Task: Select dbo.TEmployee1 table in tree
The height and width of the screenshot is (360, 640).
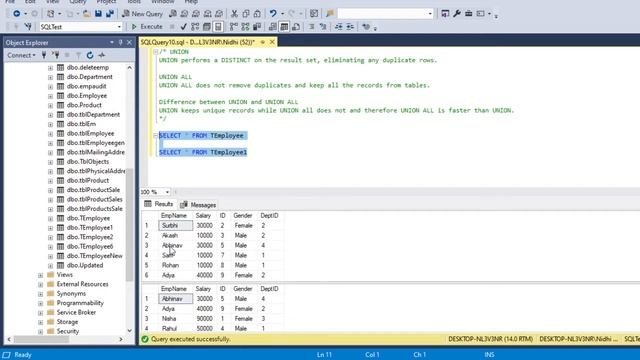Action: pyautogui.click(x=90, y=228)
